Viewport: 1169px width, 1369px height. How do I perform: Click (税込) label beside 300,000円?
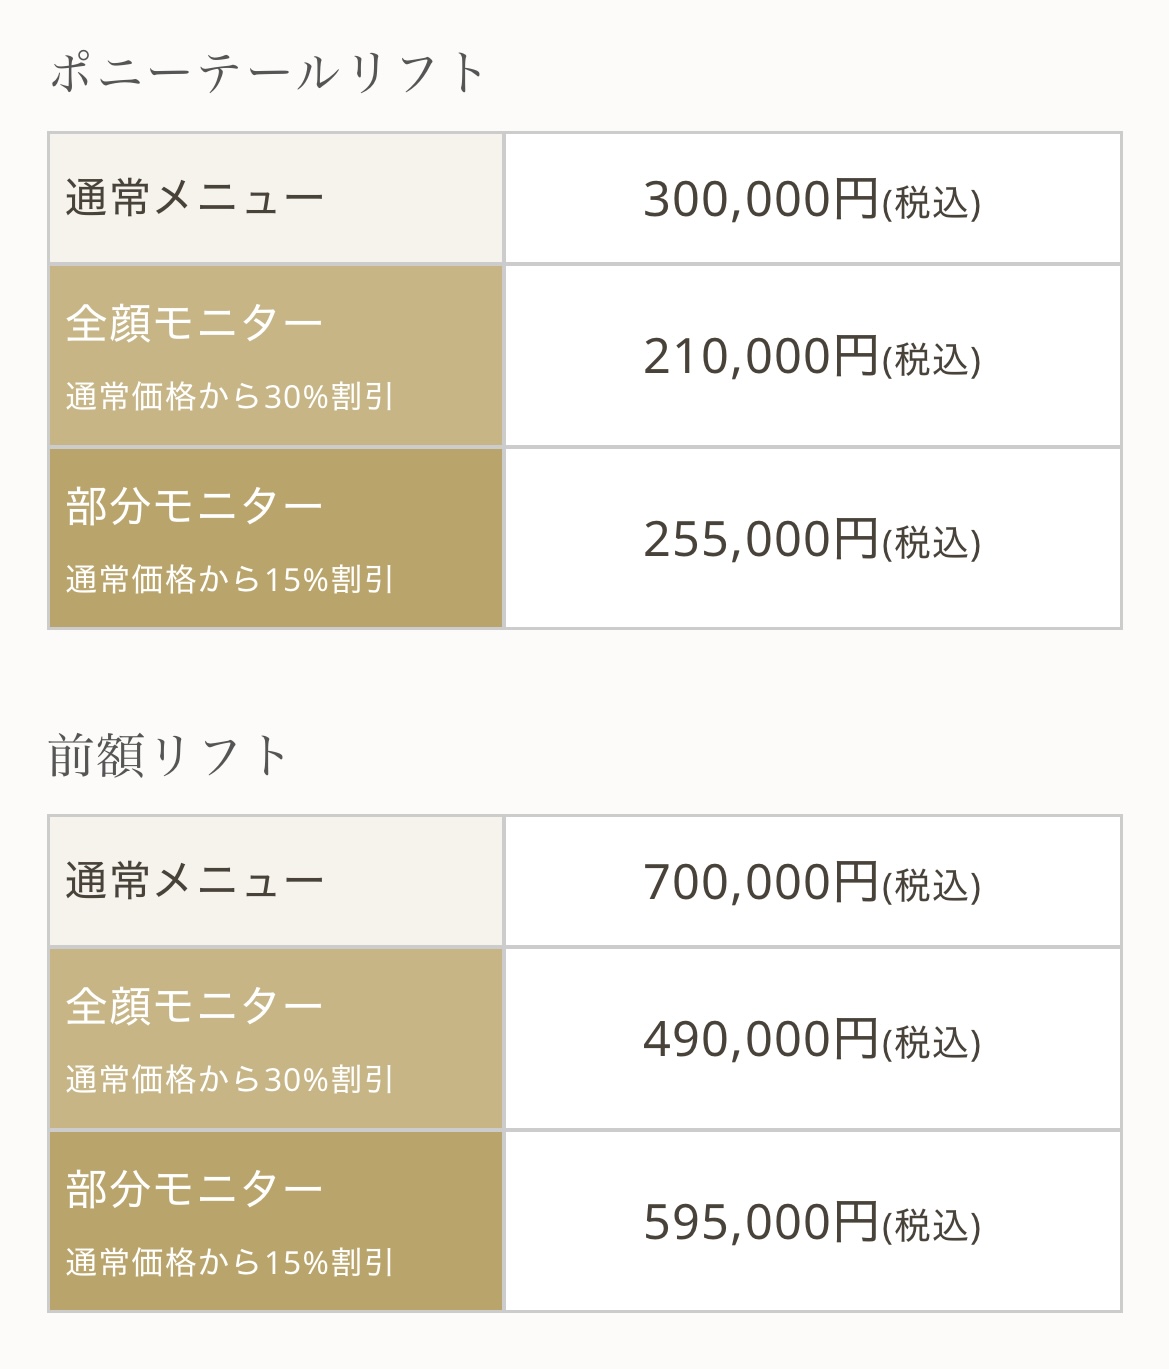tap(931, 203)
